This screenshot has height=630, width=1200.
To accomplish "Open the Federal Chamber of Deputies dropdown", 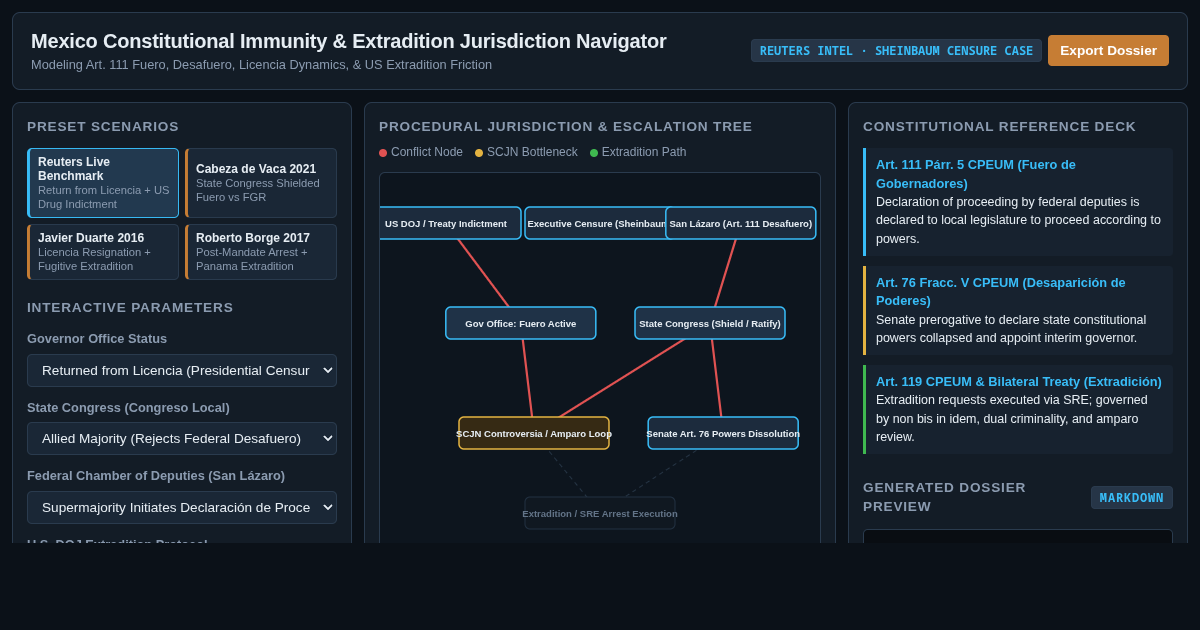I will [x=182, y=507].
